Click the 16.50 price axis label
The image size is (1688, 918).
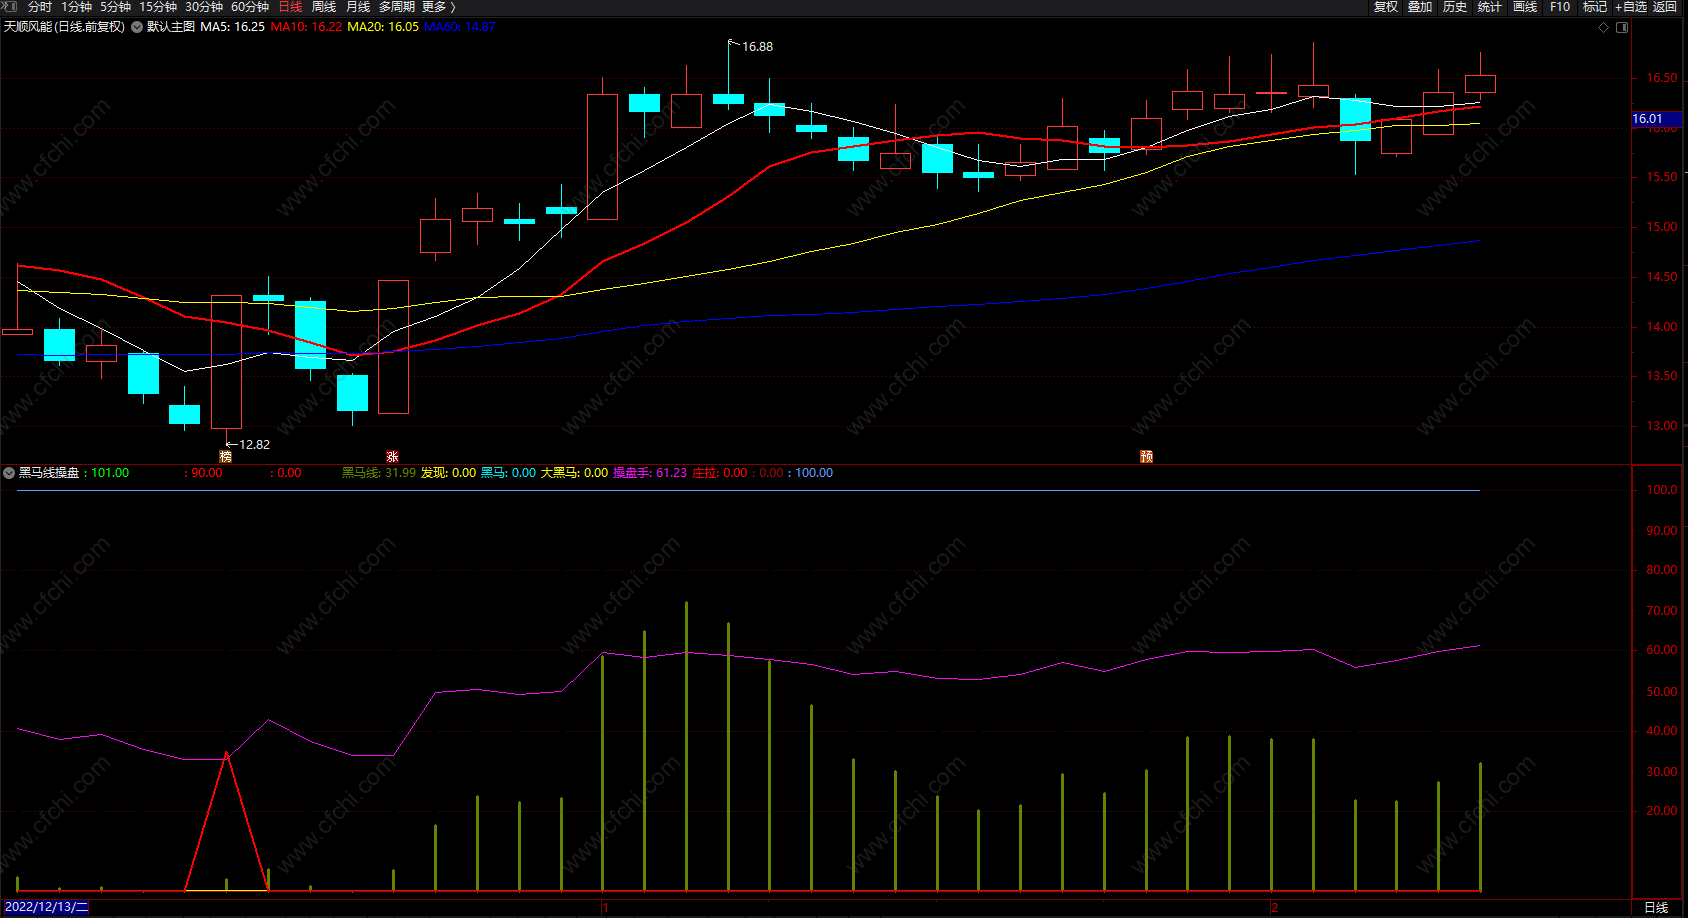(1662, 78)
